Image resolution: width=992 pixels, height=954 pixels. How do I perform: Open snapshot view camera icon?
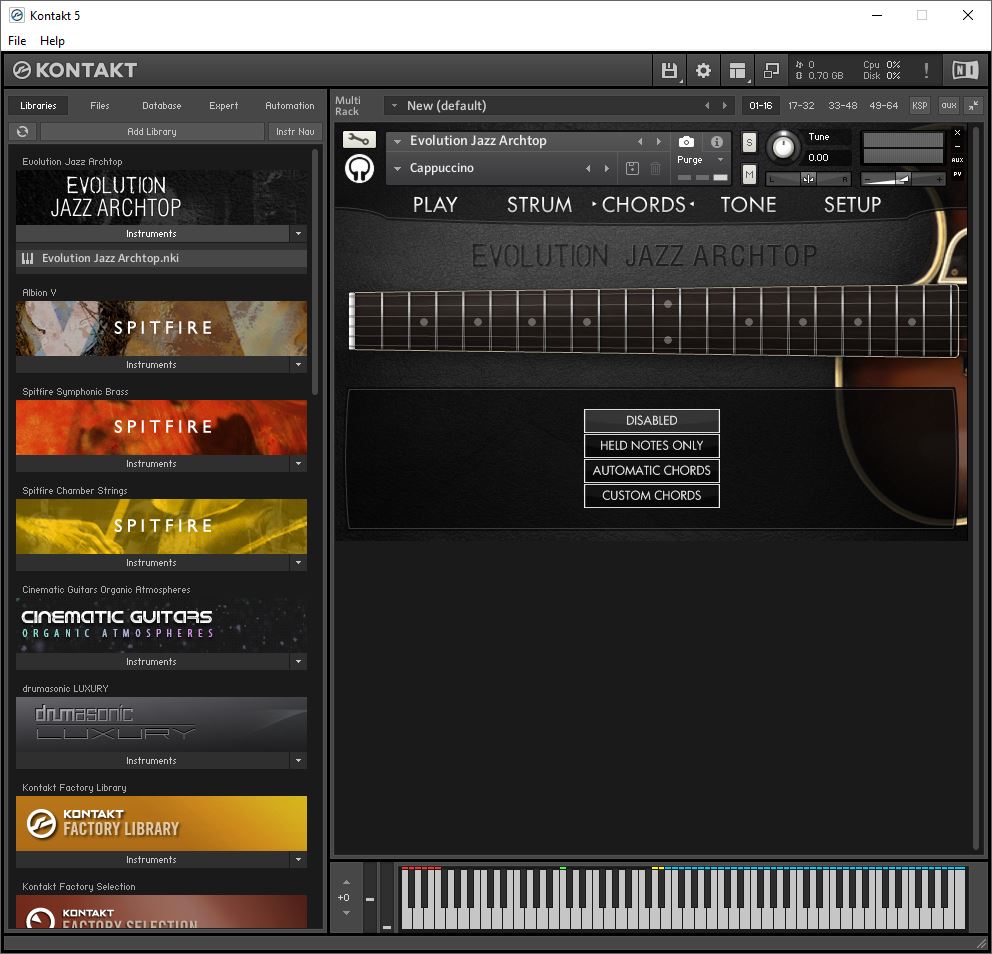pos(686,142)
